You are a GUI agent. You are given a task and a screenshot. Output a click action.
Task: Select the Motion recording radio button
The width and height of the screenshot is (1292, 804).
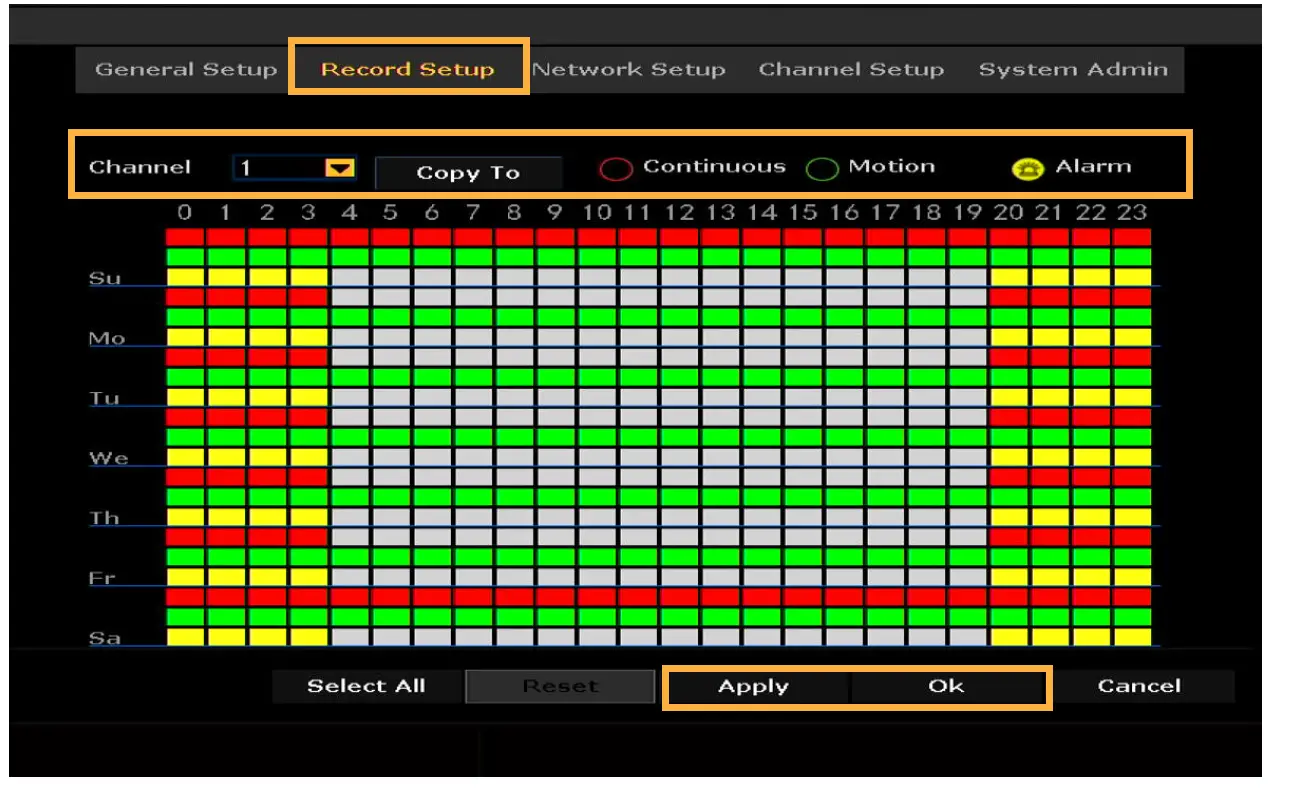[x=821, y=169]
